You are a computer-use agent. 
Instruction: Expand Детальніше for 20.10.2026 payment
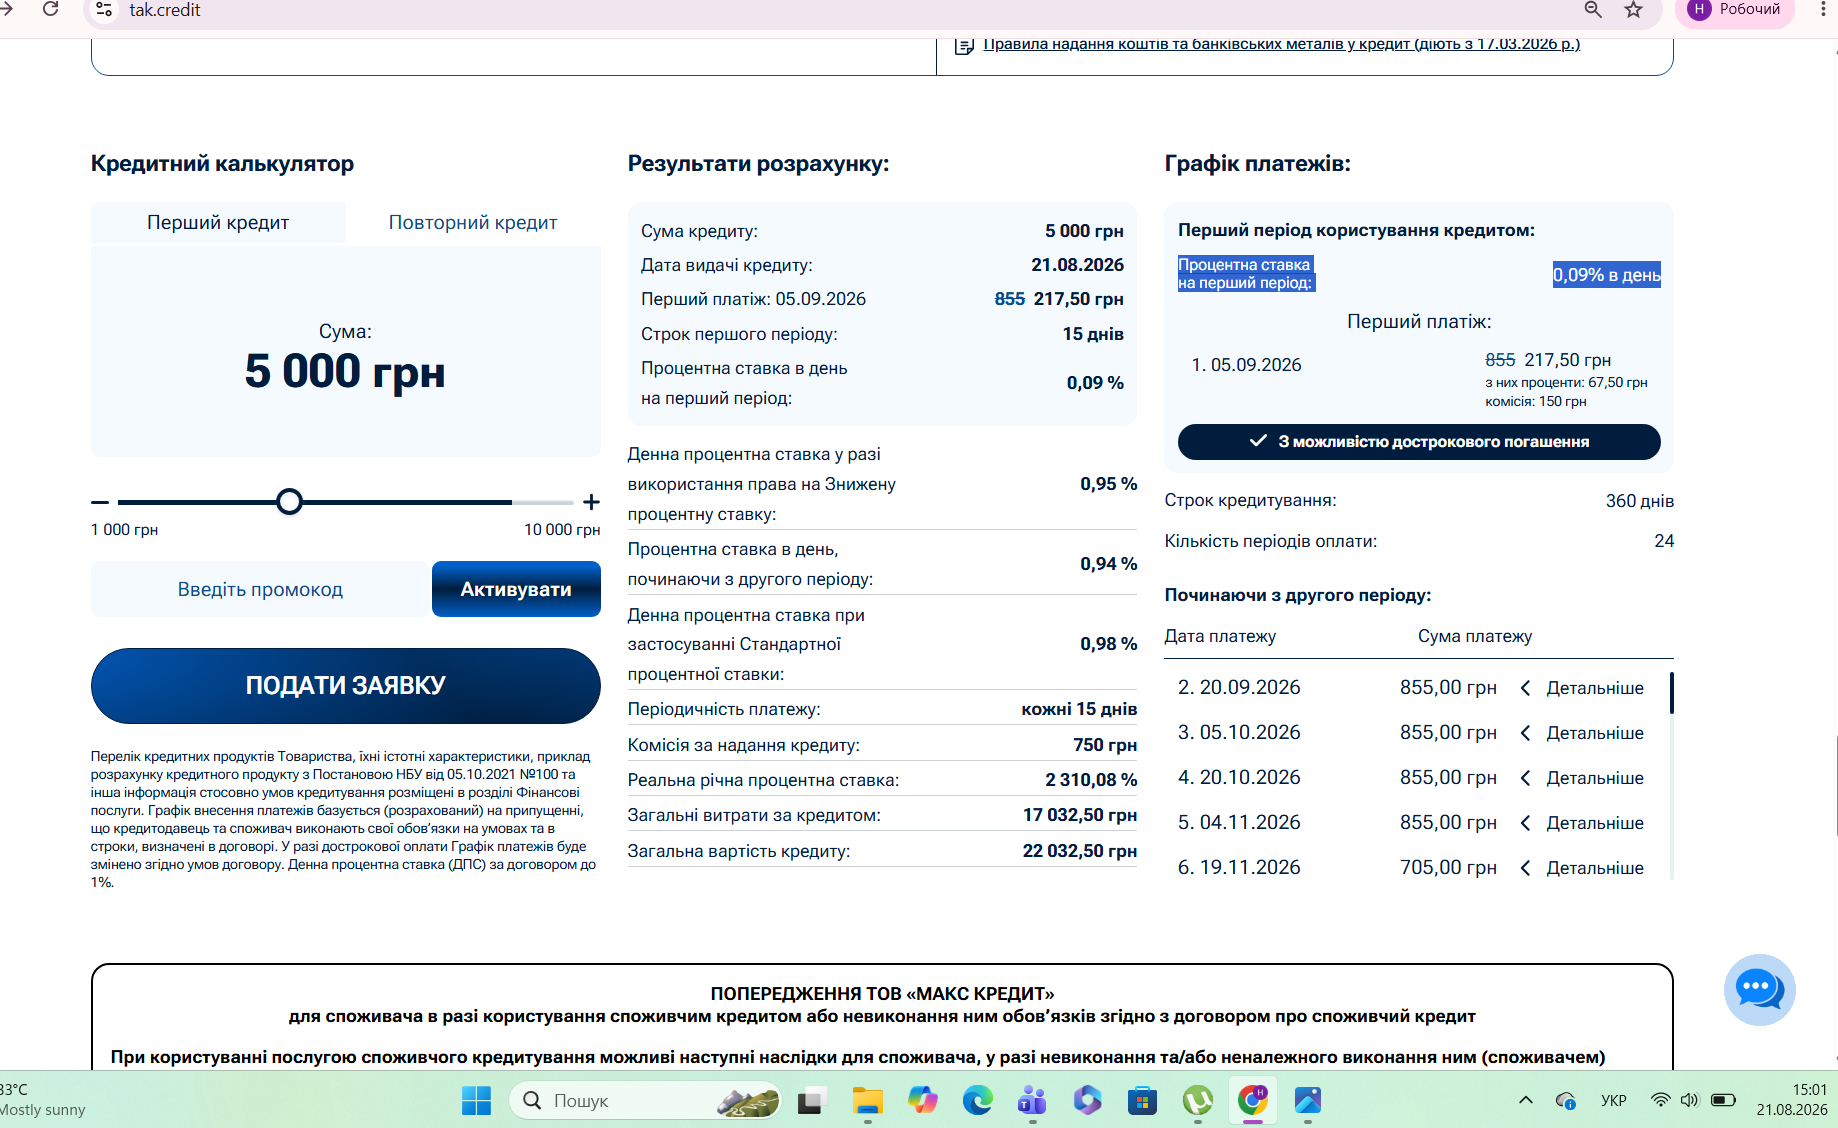(1583, 778)
